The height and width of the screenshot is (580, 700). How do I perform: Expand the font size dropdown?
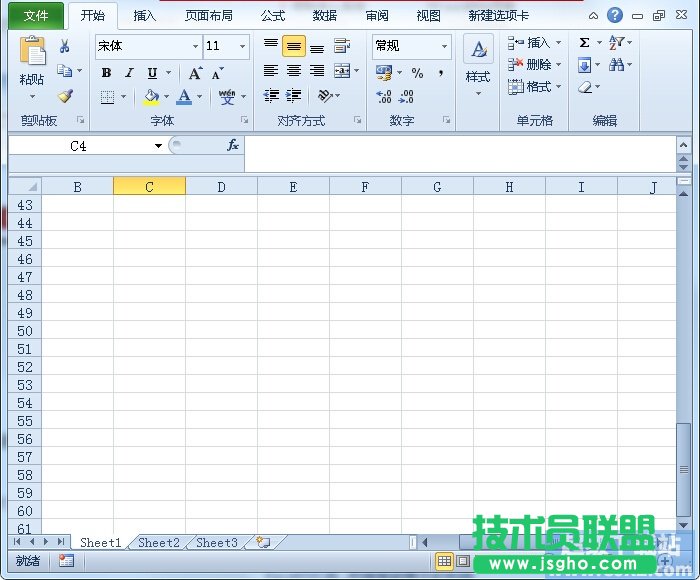click(242, 46)
